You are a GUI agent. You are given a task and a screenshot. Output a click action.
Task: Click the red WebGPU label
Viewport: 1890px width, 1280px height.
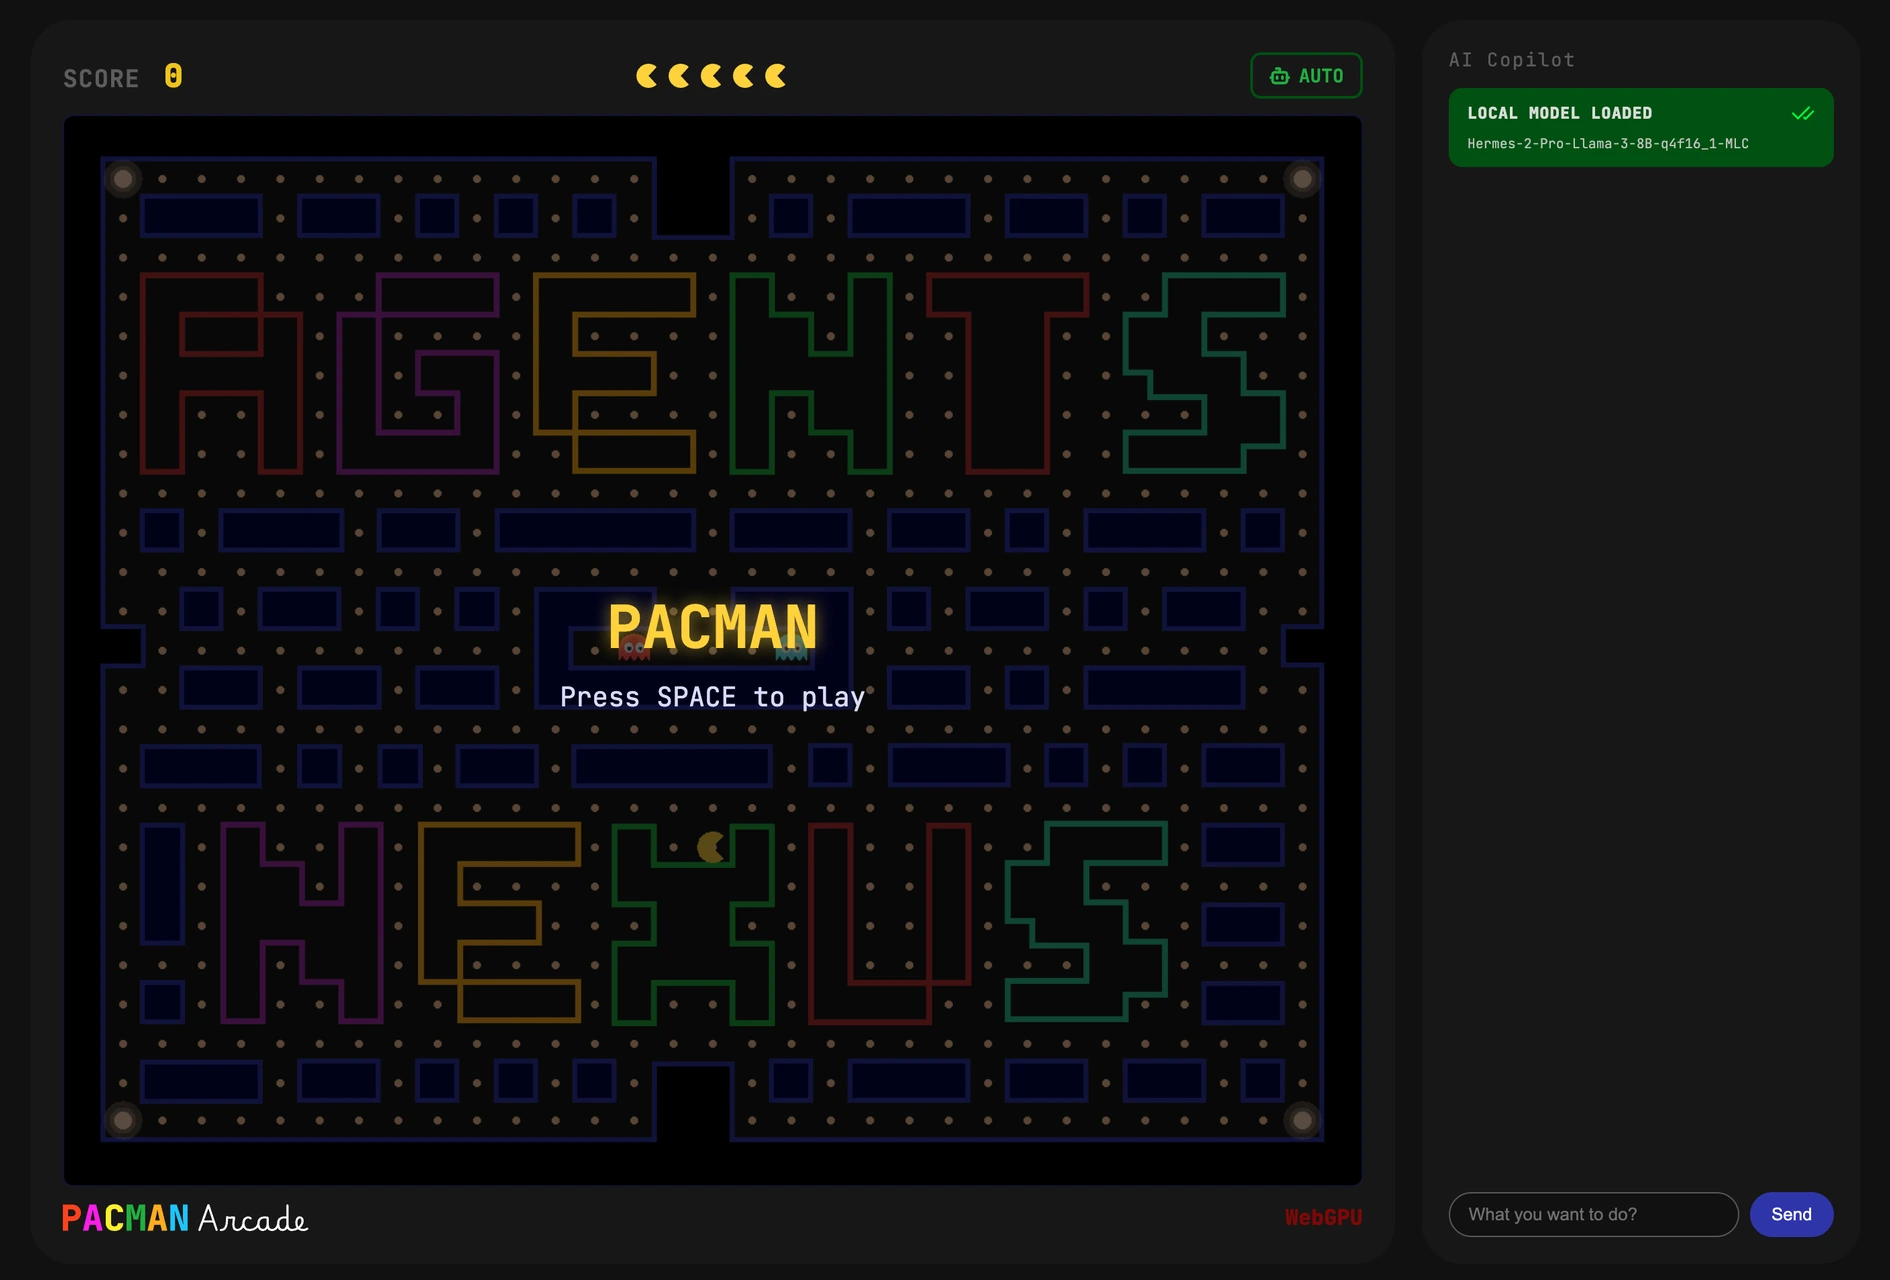[1323, 1217]
